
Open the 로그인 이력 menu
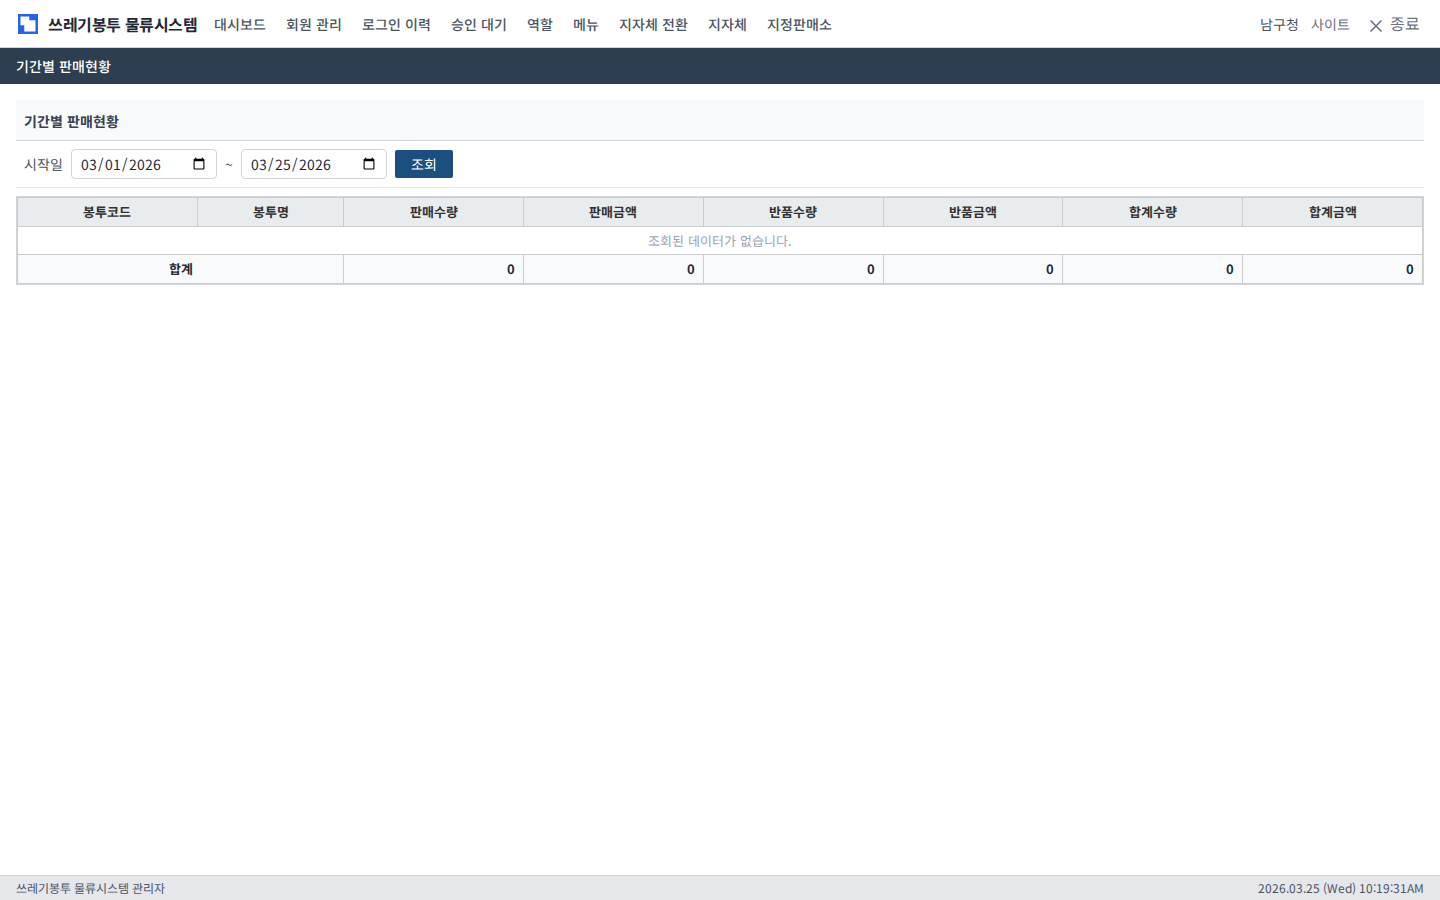(x=396, y=24)
